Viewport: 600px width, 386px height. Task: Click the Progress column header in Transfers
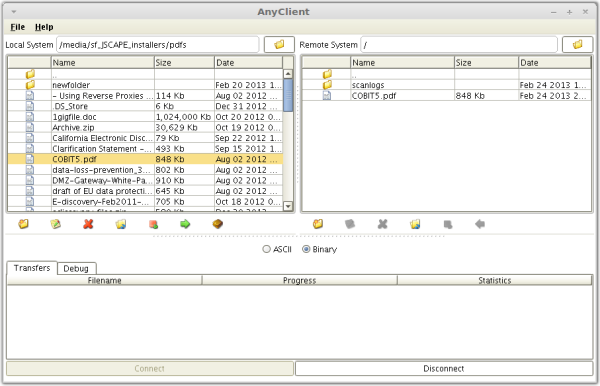(x=300, y=280)
